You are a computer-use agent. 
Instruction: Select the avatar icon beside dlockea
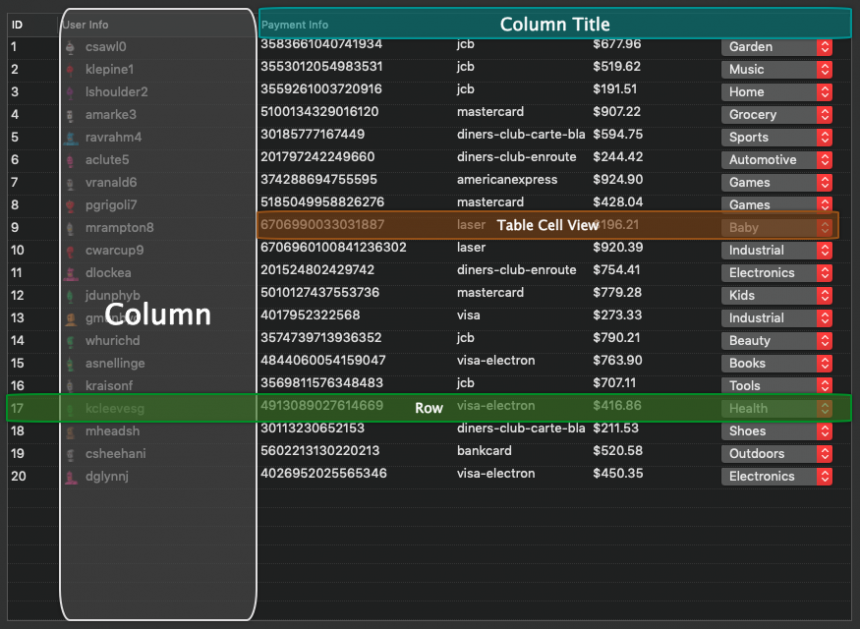tap(69, 273)
